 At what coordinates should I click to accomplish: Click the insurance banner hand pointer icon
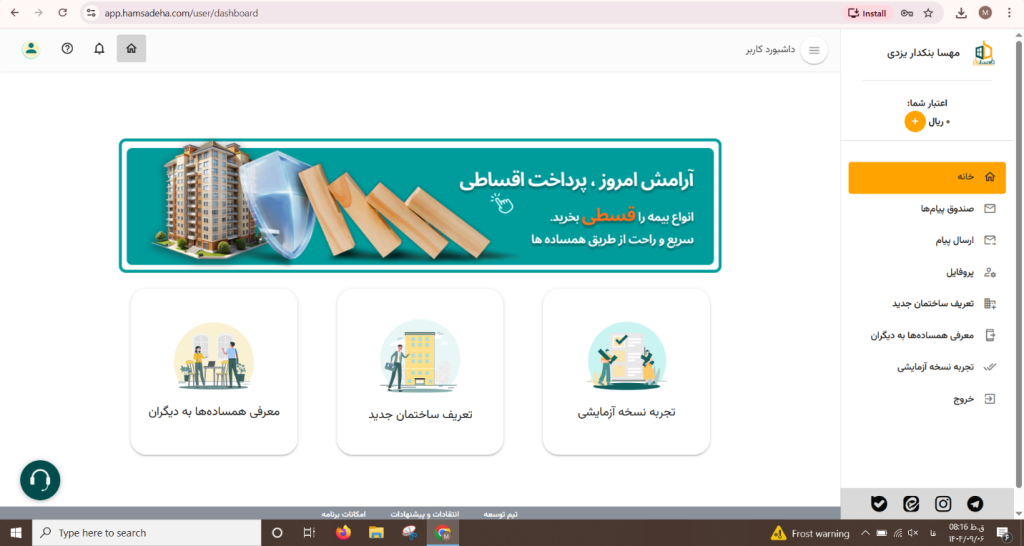tap(502, 203)
